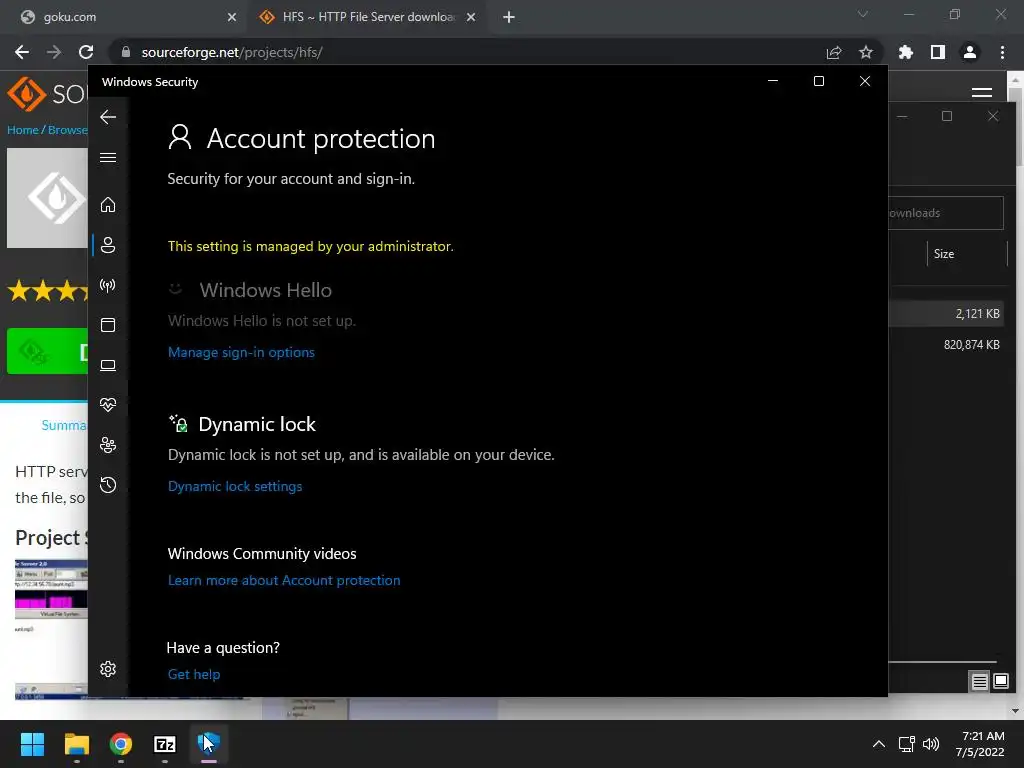Share this page icon in Chrome
1024x768 pixels.
tap(833, 52)
